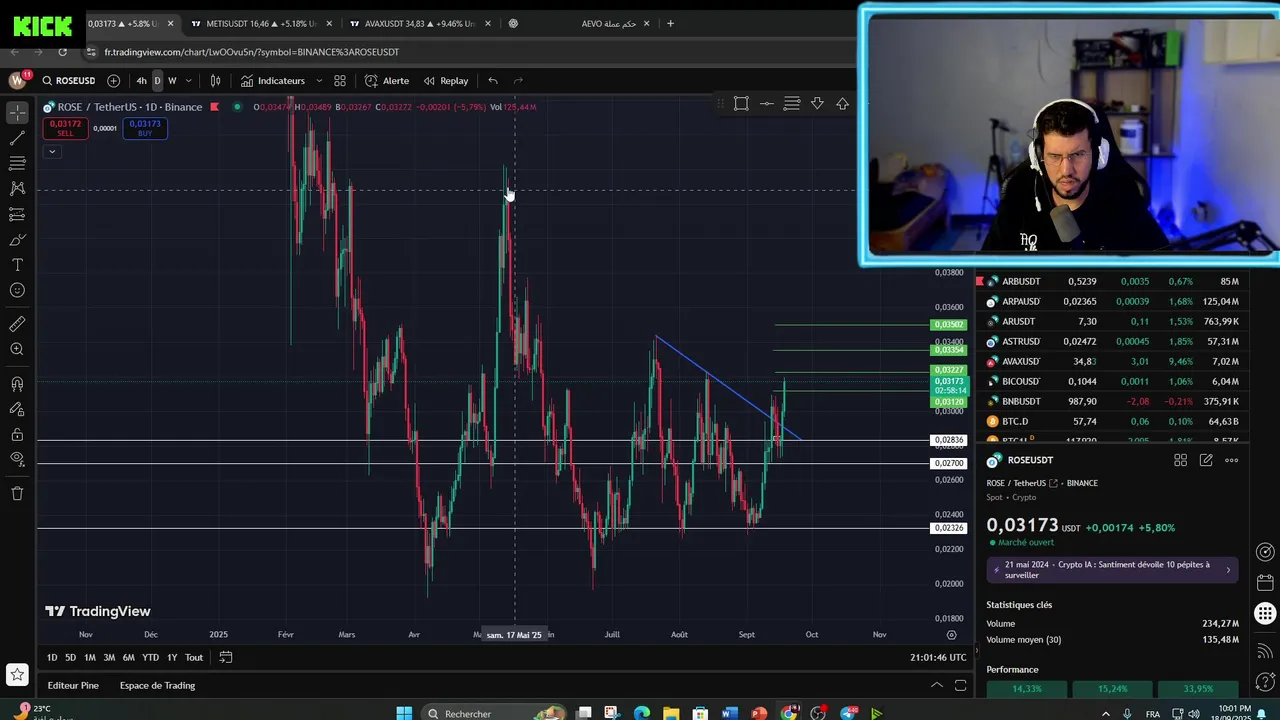Switch to the 4h timeframe
Viewport: 1280px width, 720px height.
tap(141, 81)
